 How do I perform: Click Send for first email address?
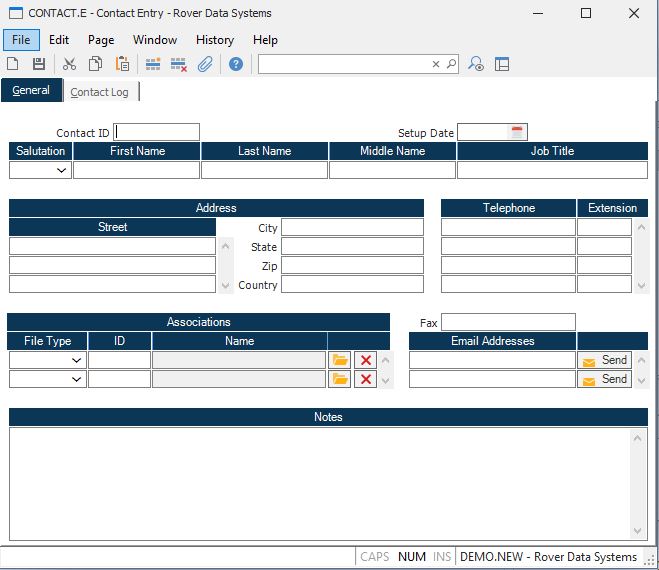[604, 360]
